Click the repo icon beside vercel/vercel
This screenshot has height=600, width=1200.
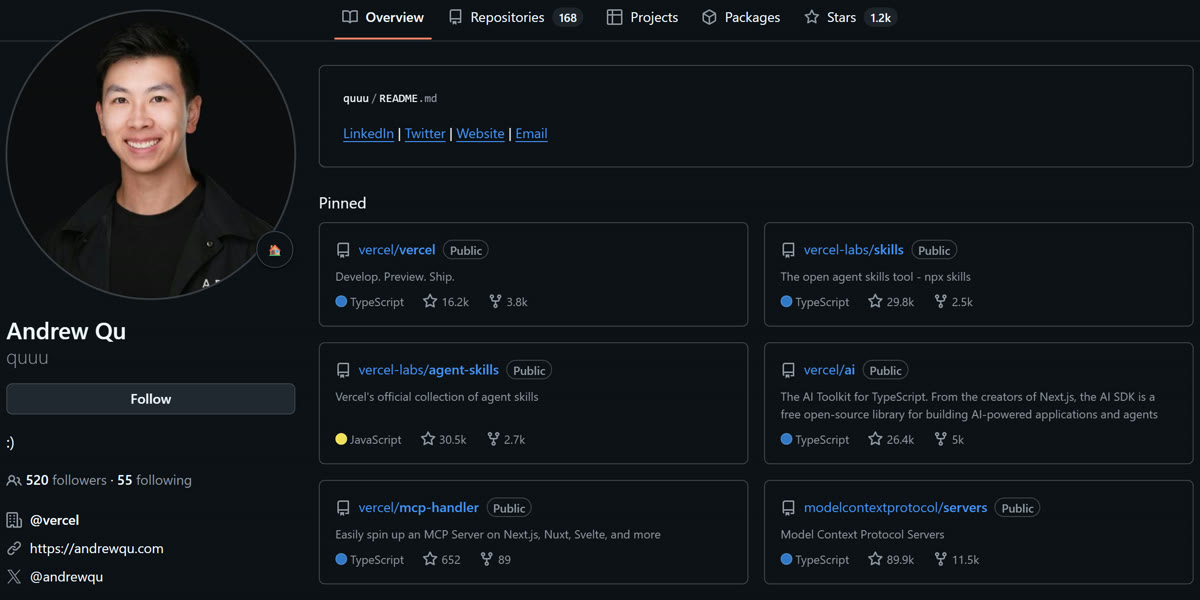coord(343,251)
